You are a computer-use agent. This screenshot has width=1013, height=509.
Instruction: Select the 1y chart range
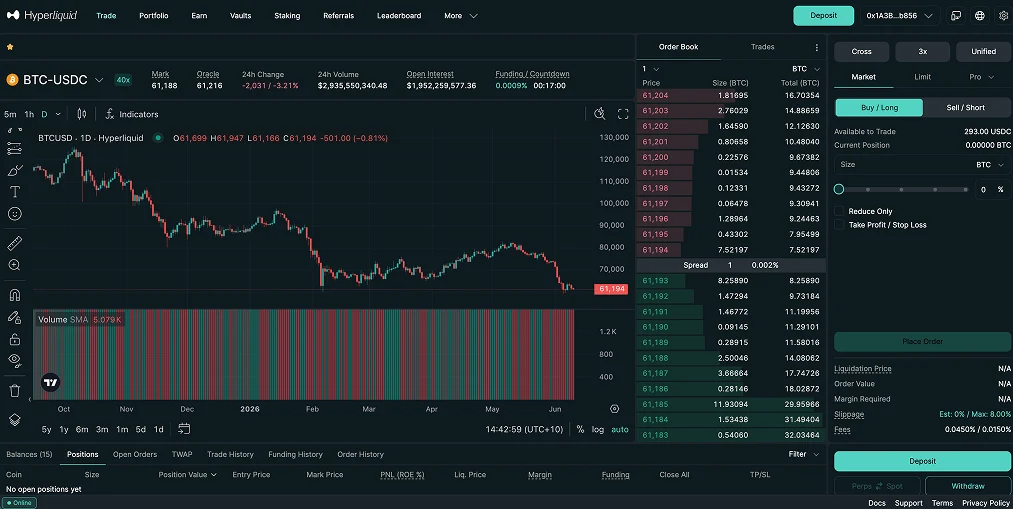point(64,429)
